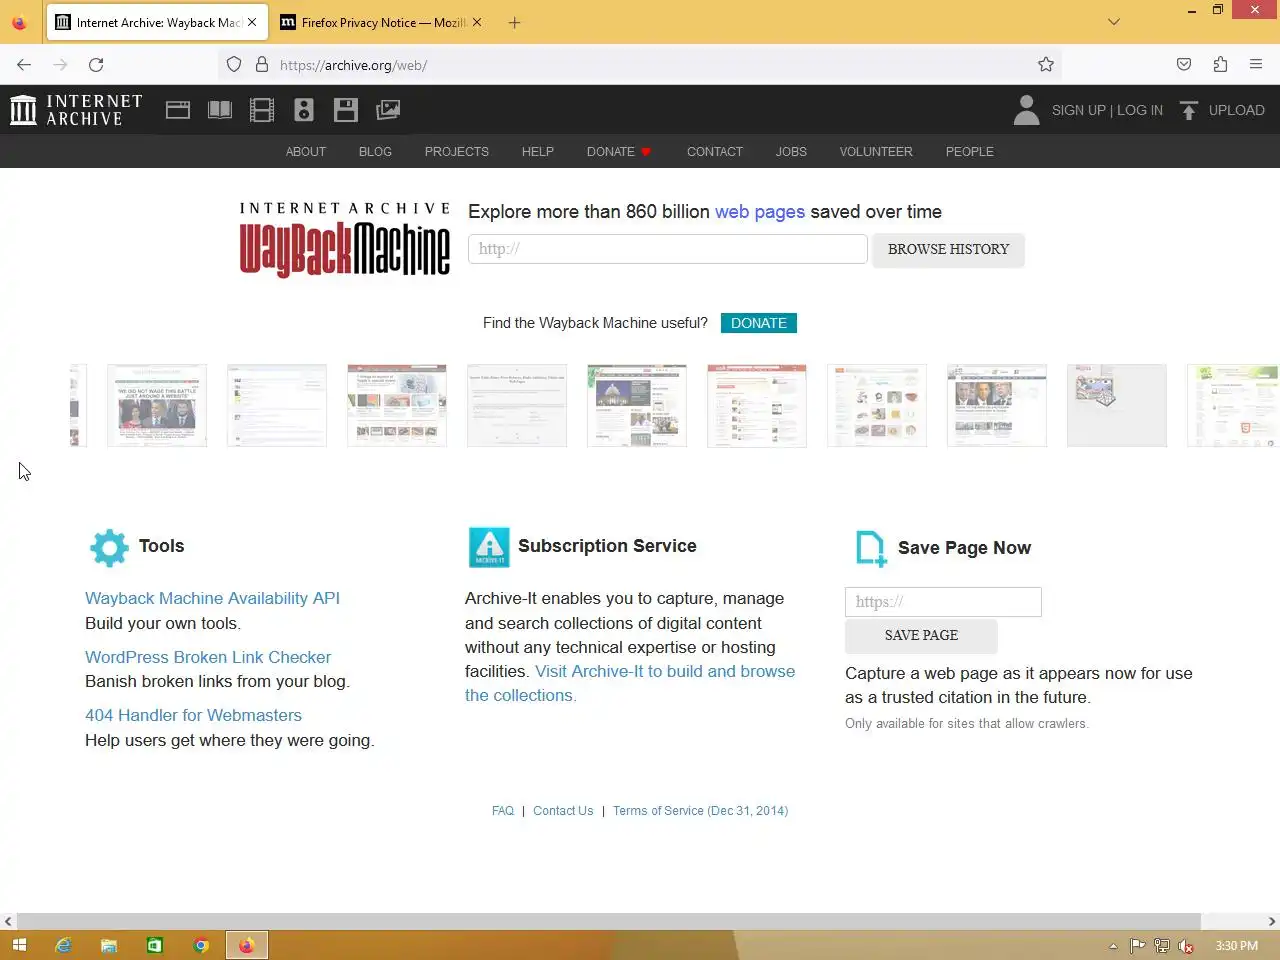The height and width of the screenshot is (960, 1280).
Task: Click the horizontal page scrollbar
Action: pos(609,921)
